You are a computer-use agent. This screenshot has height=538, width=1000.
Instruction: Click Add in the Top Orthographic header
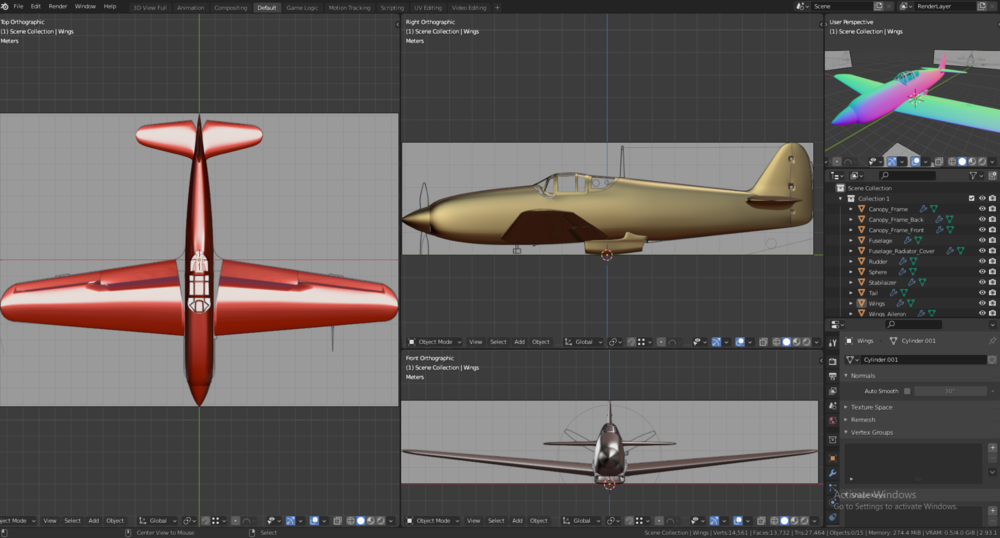coord(93,520)
